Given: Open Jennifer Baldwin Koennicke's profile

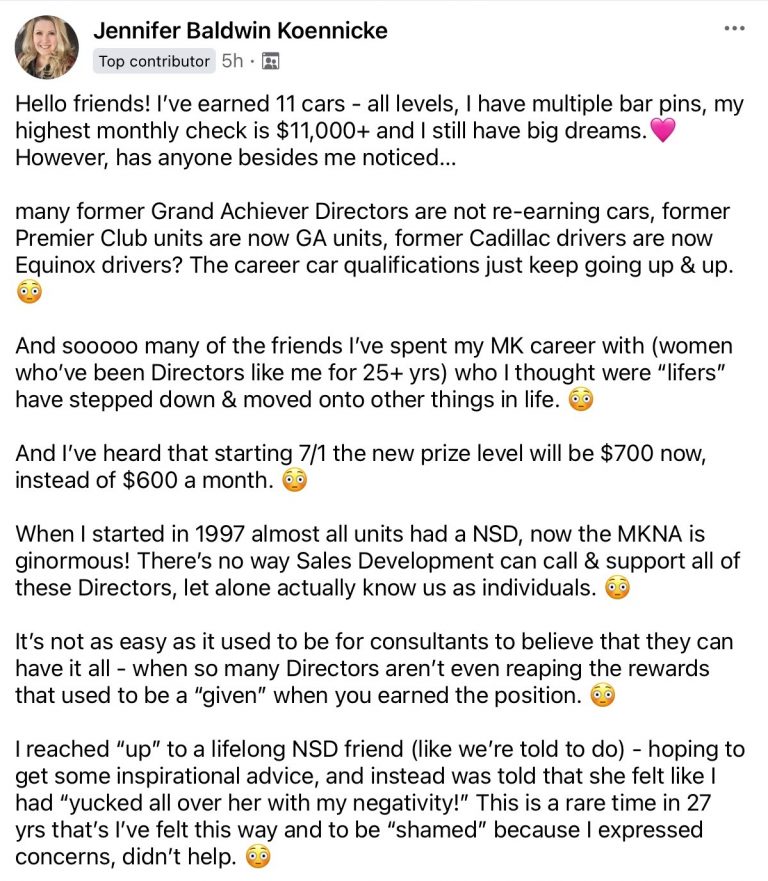Looking at the screenshot, I should pos(242,31).
